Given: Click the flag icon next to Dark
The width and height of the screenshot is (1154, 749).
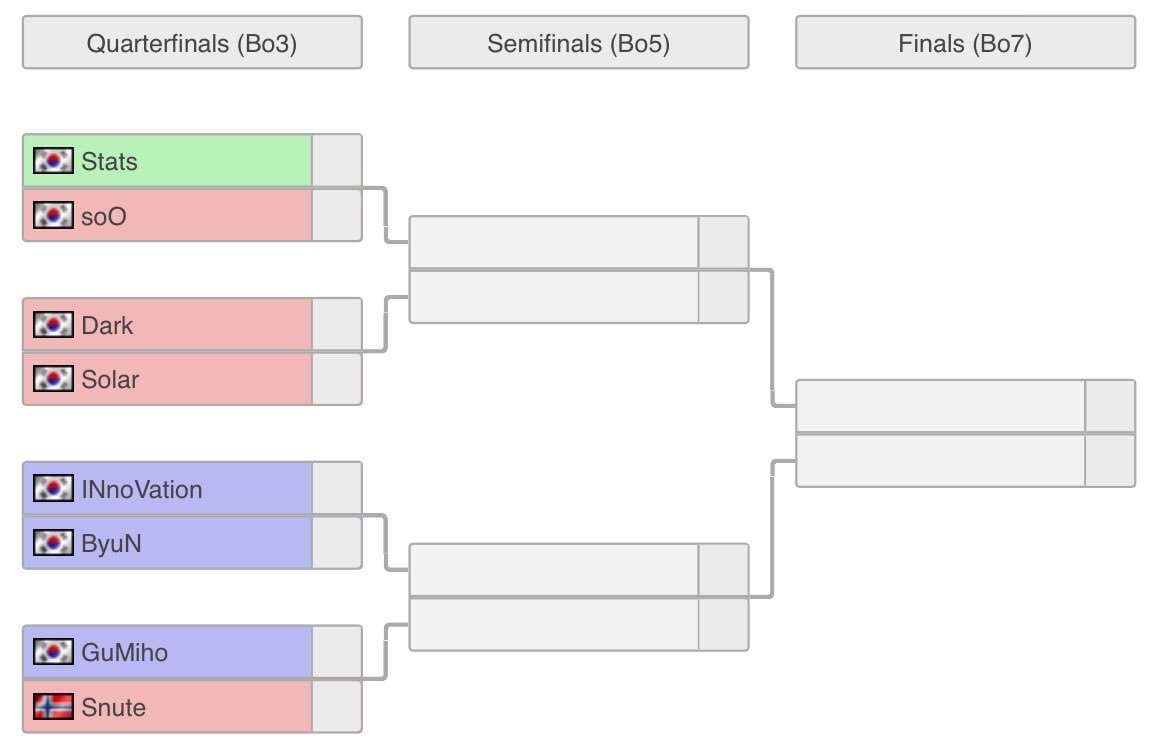Looking at the screenshot, I should point(54,325).
